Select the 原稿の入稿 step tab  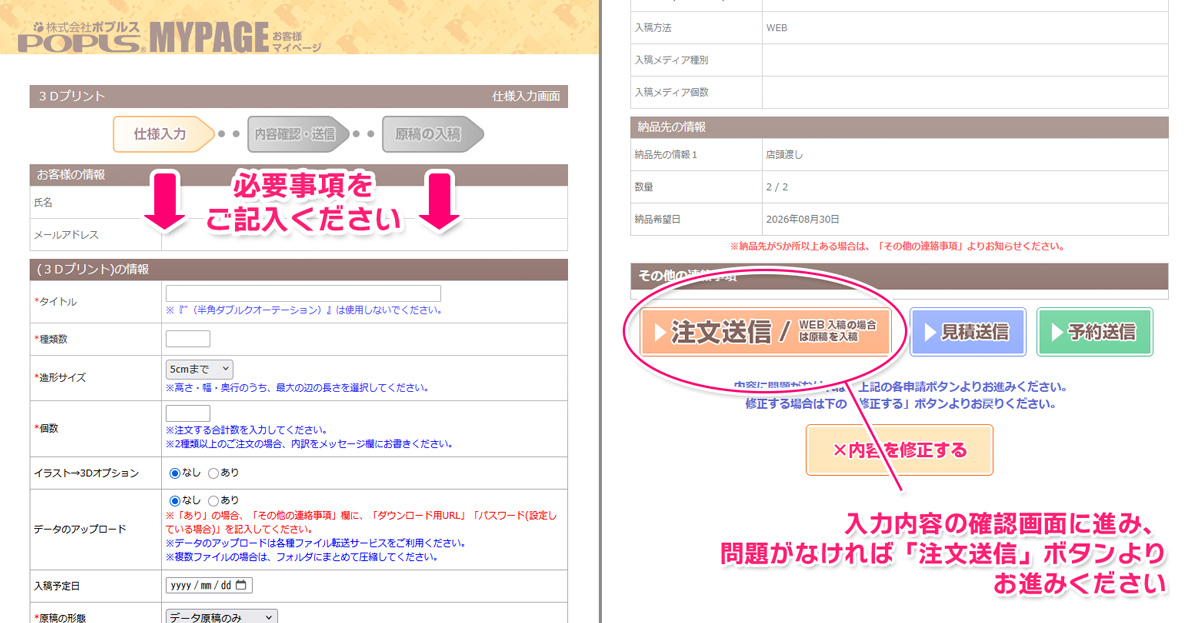point(432,134)
